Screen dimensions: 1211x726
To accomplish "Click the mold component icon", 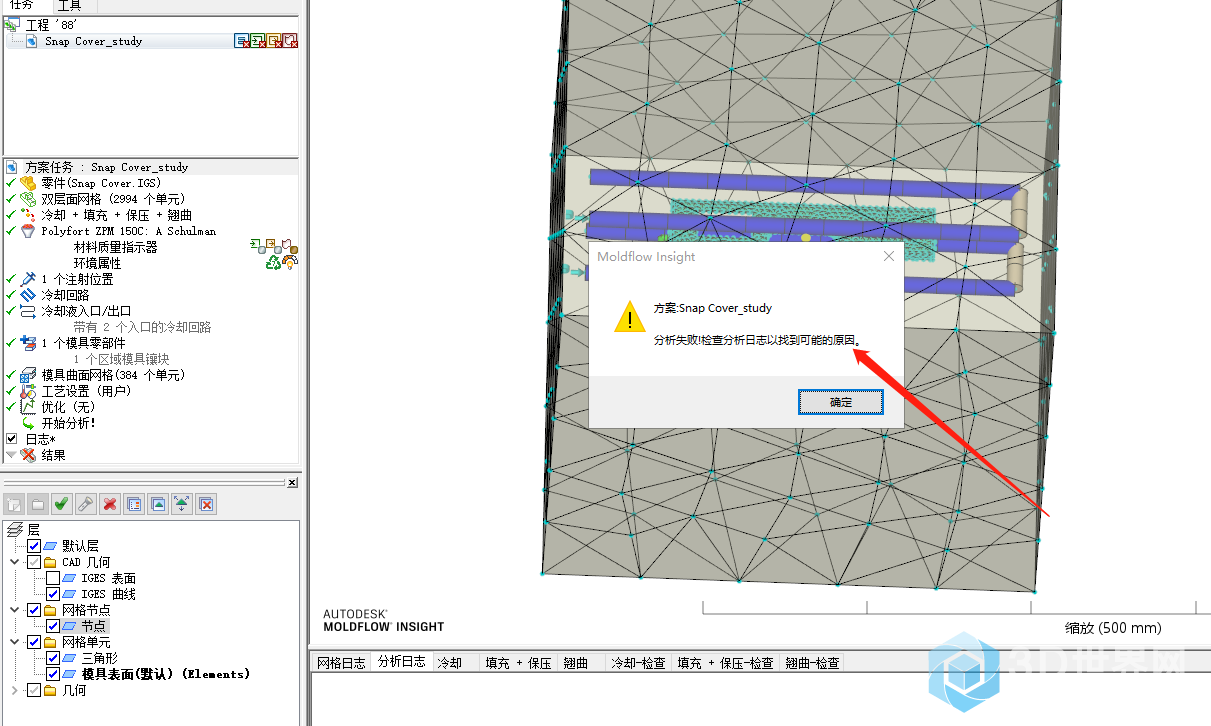I will [28, 343].
